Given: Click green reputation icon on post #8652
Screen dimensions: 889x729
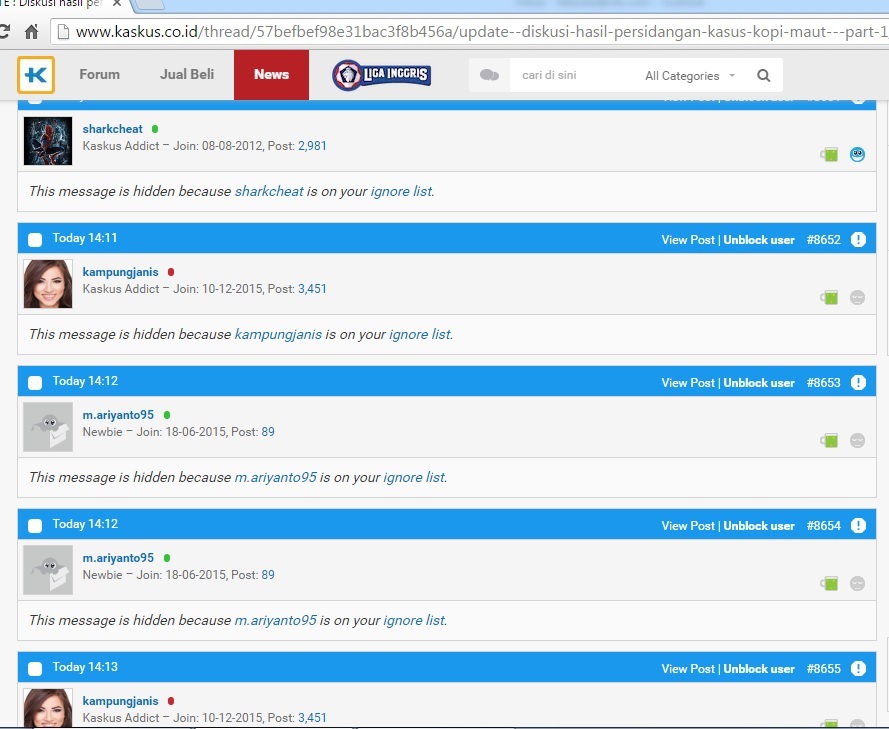Looking at the screenshot, I should coord(829,297).
